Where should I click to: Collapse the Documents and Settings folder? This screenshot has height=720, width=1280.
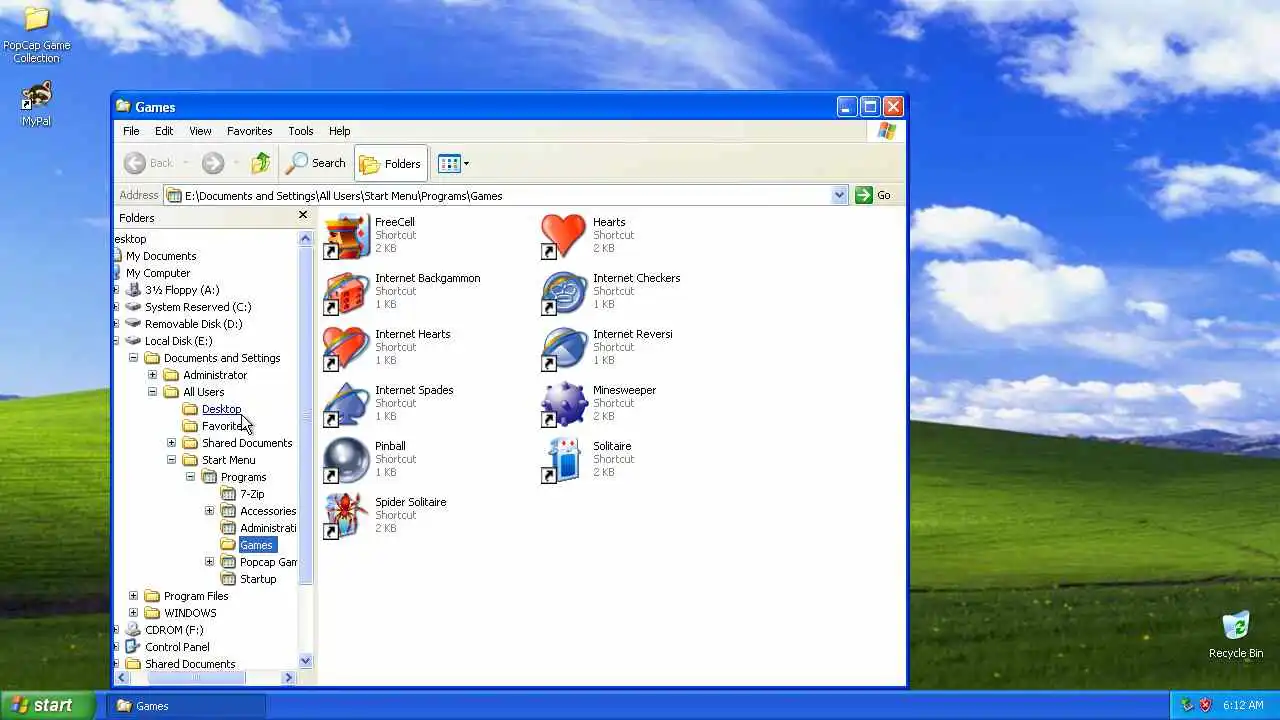(x=133, y=358)
